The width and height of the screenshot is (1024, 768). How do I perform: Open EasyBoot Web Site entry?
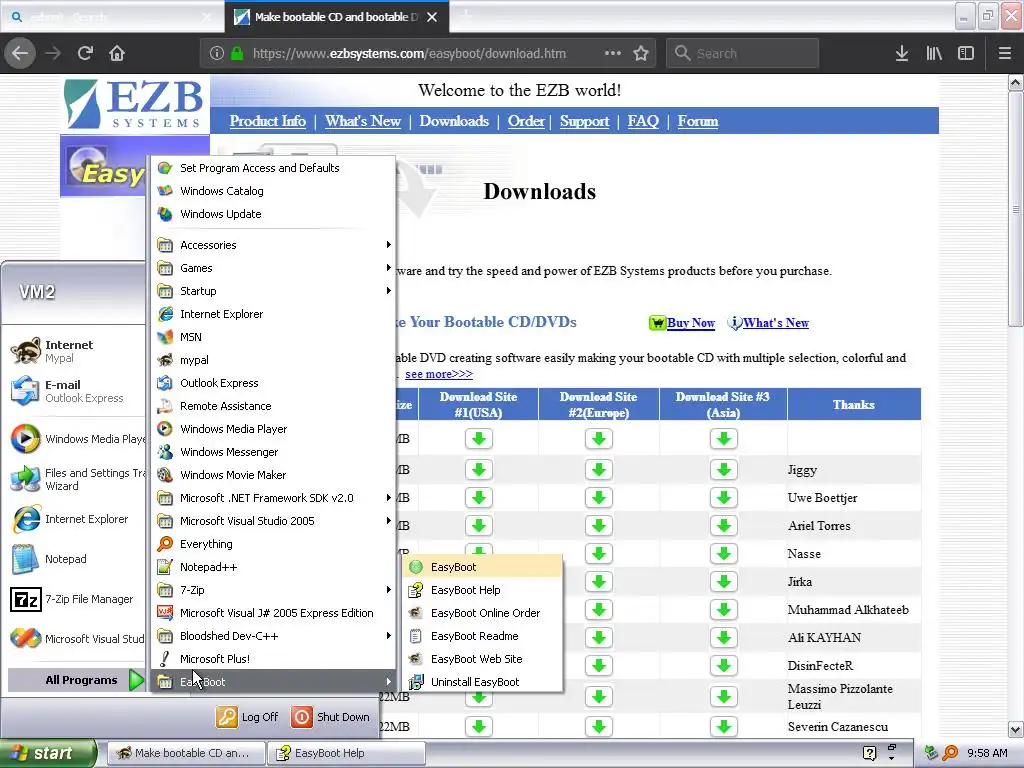coord(482,658)
